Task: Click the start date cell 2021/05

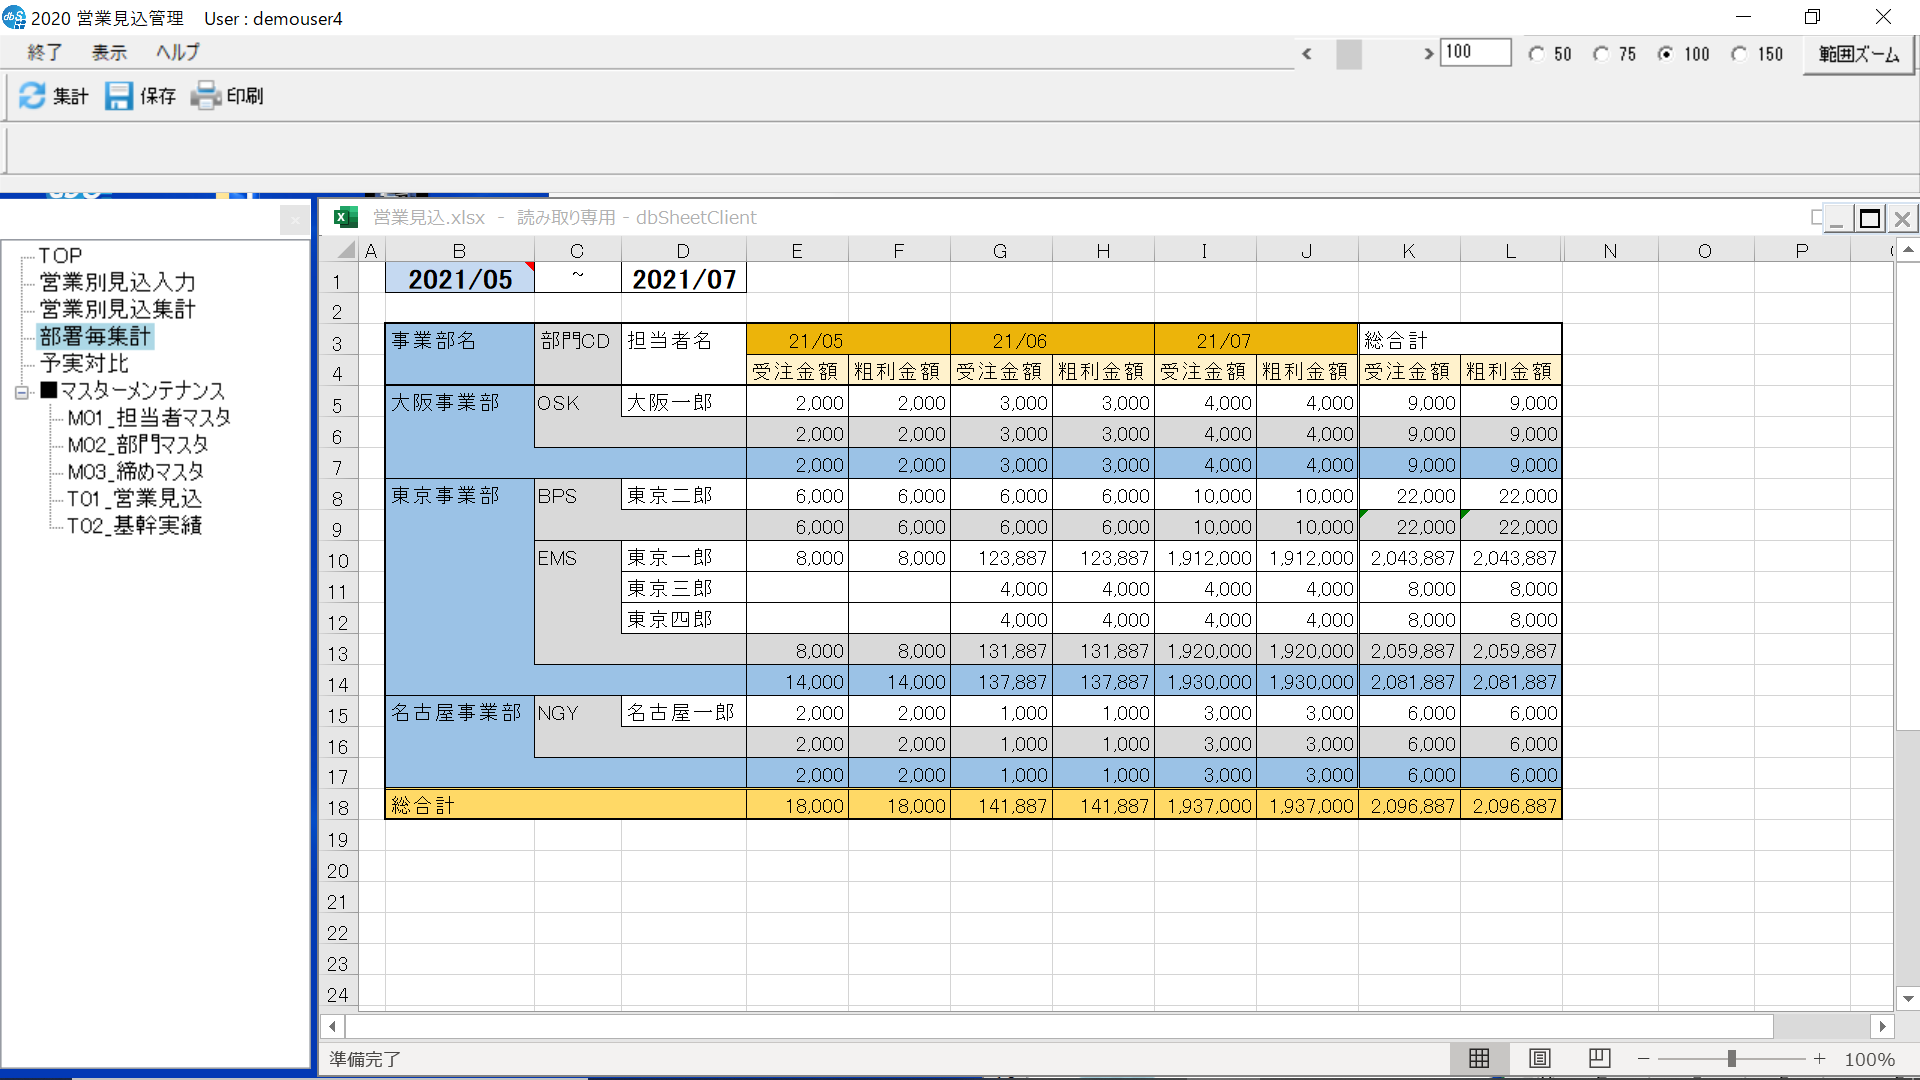Action: (x=460, y=279)
